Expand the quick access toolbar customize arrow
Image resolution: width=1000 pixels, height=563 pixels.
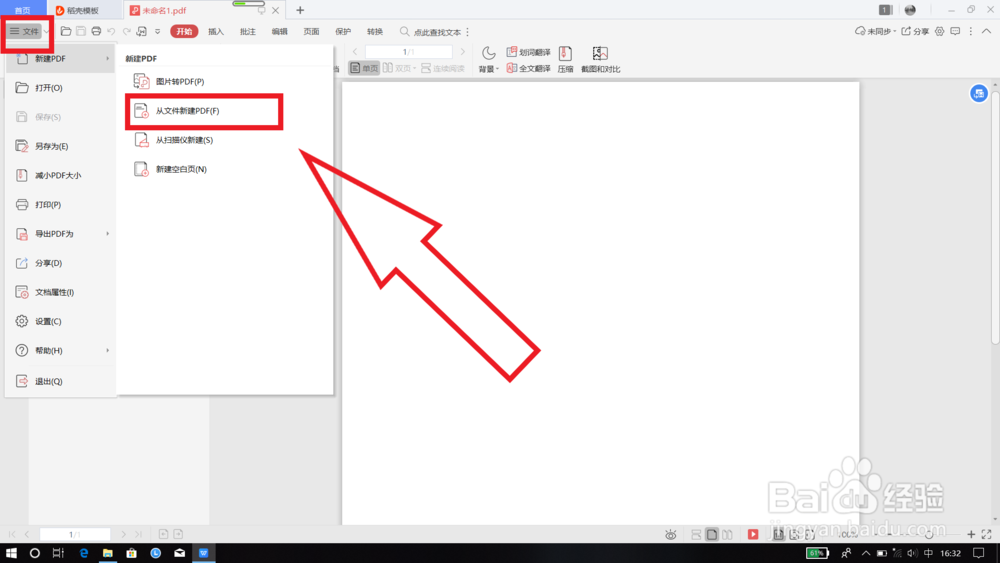pyautogui.click(x=158, y=31)
